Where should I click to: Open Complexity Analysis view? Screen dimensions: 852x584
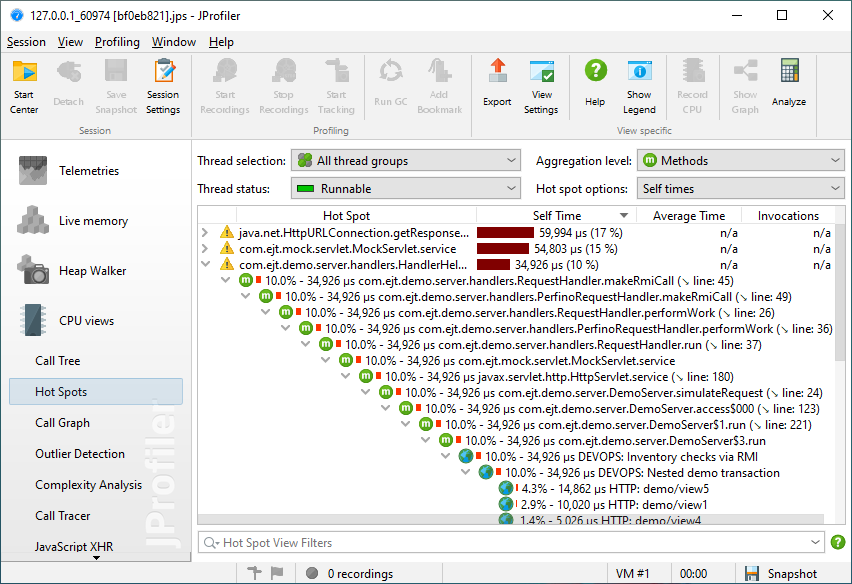[x=89, y=485]
